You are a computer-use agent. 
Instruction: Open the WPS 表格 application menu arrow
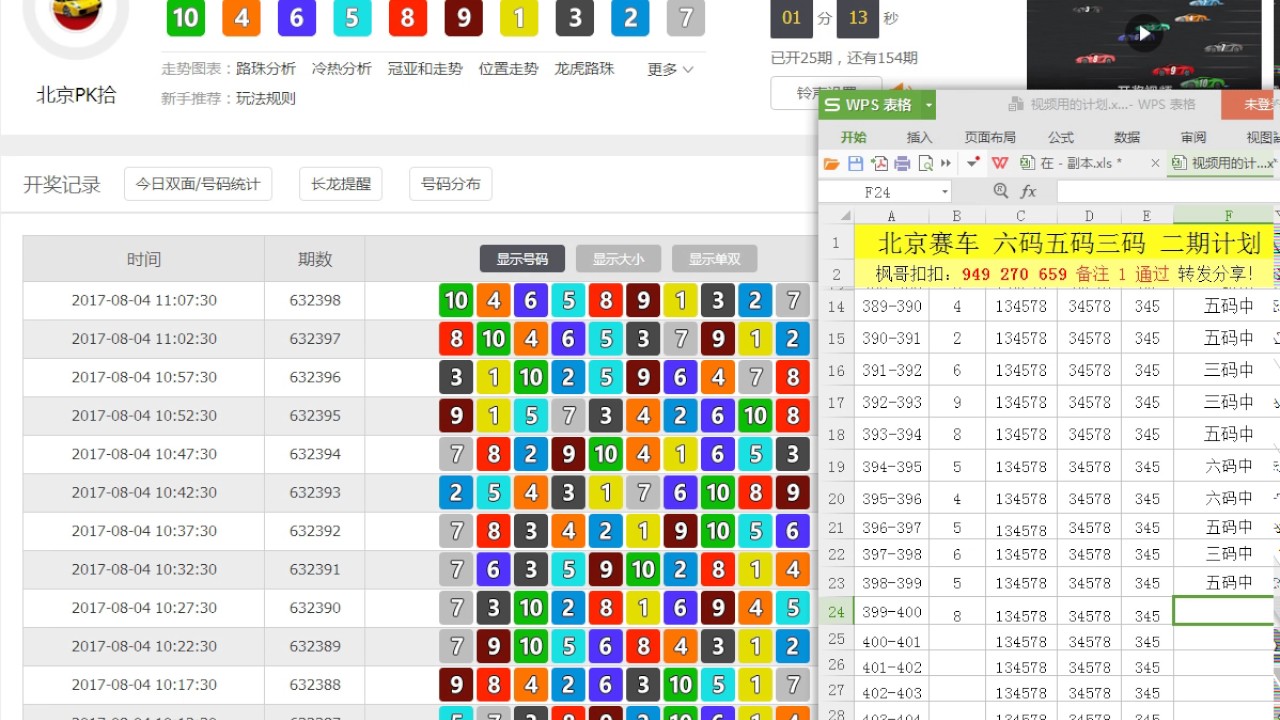[929, 105]
